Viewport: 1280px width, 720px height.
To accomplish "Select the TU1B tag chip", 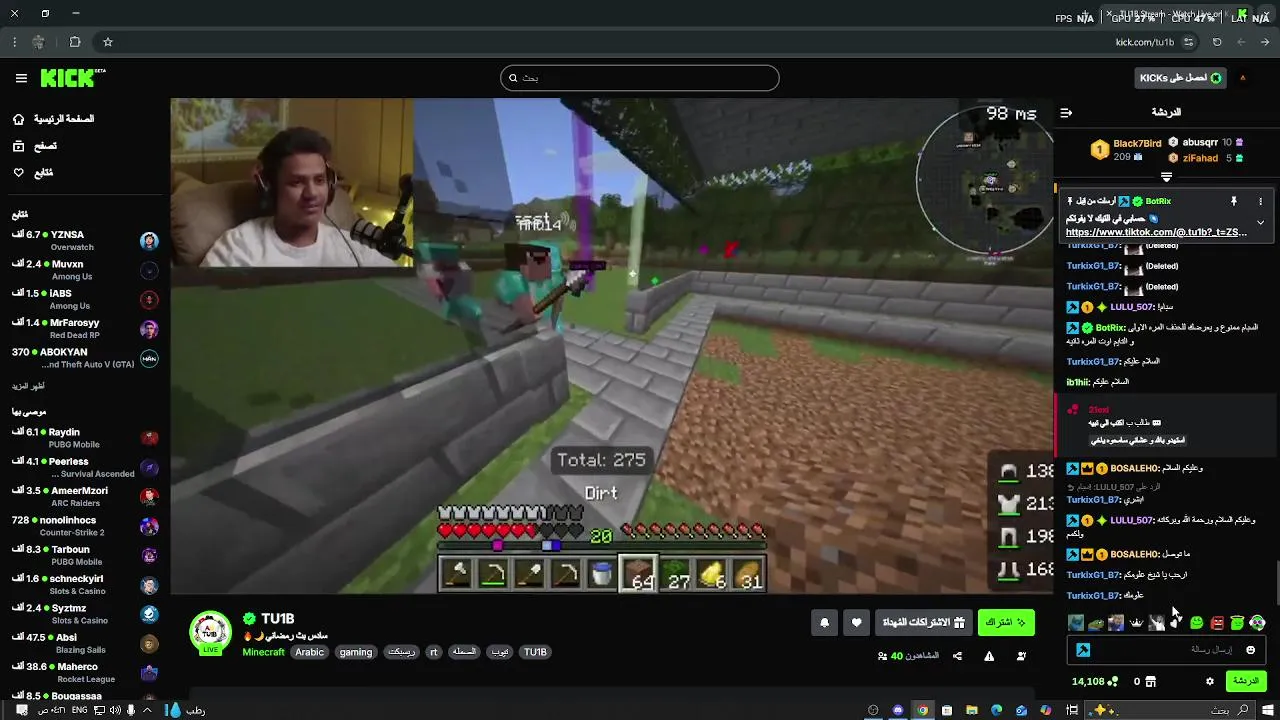I will [536, 652].
